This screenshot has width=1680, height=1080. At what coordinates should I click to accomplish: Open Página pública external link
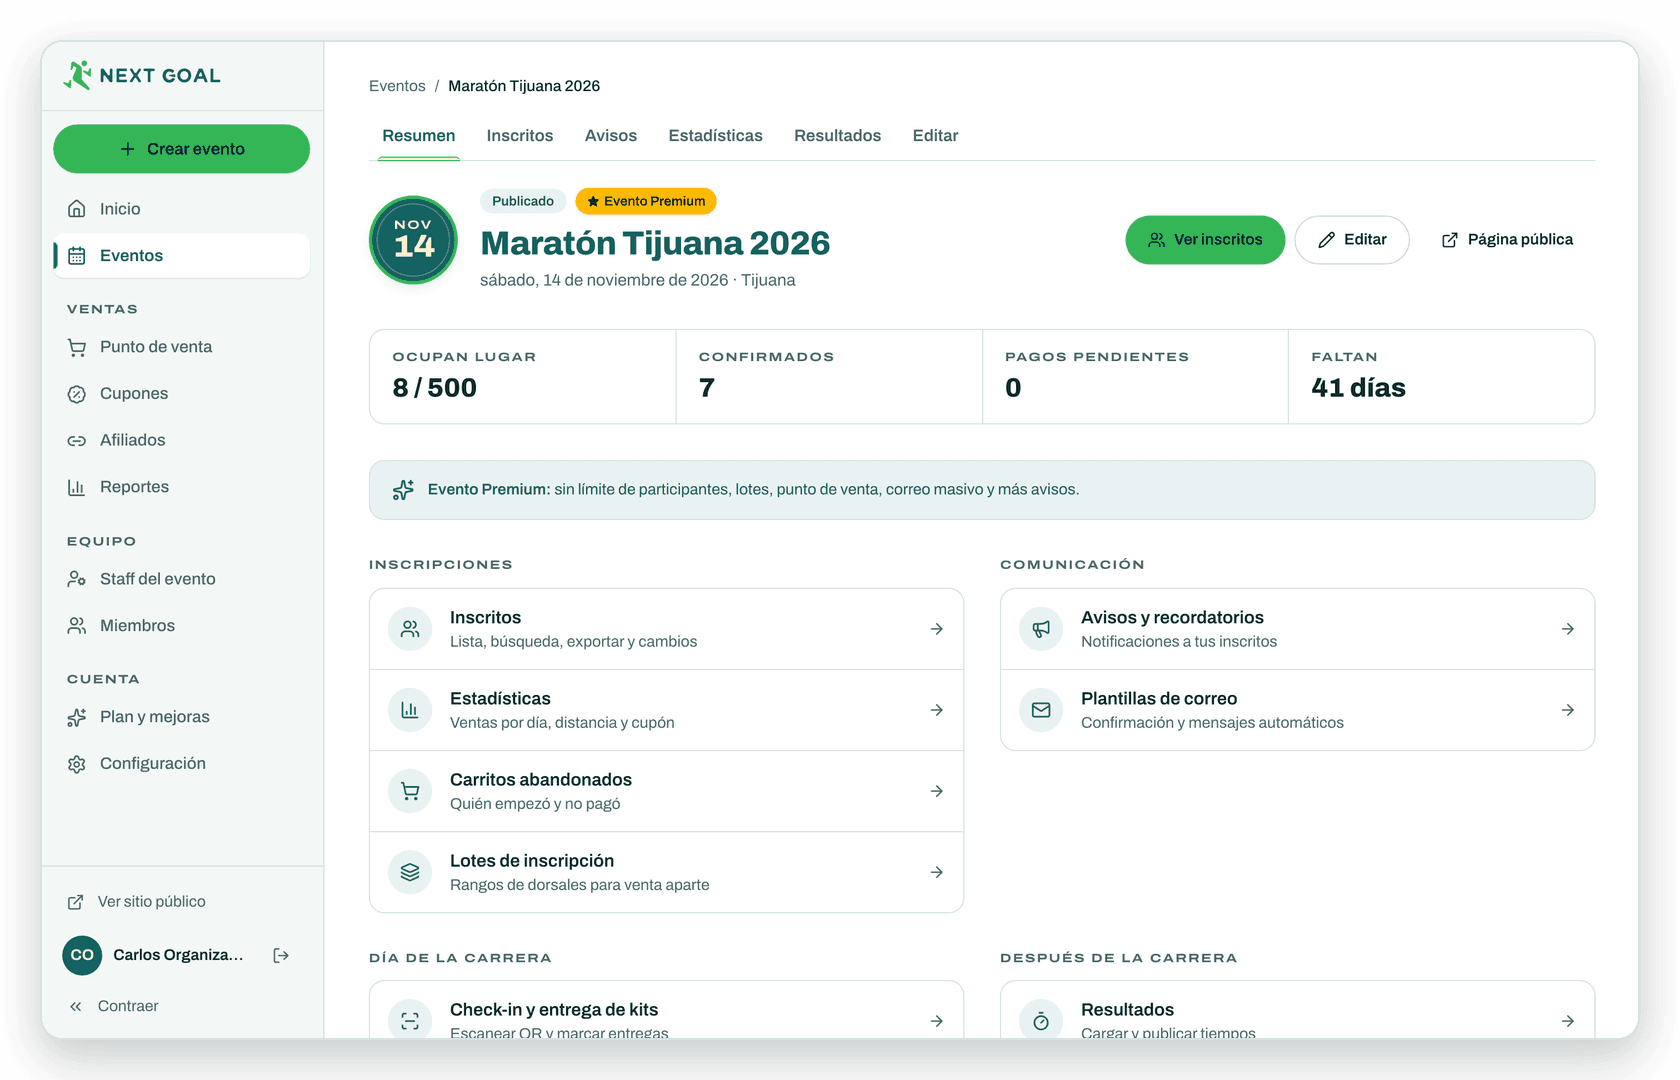[x=1507, y=240]
